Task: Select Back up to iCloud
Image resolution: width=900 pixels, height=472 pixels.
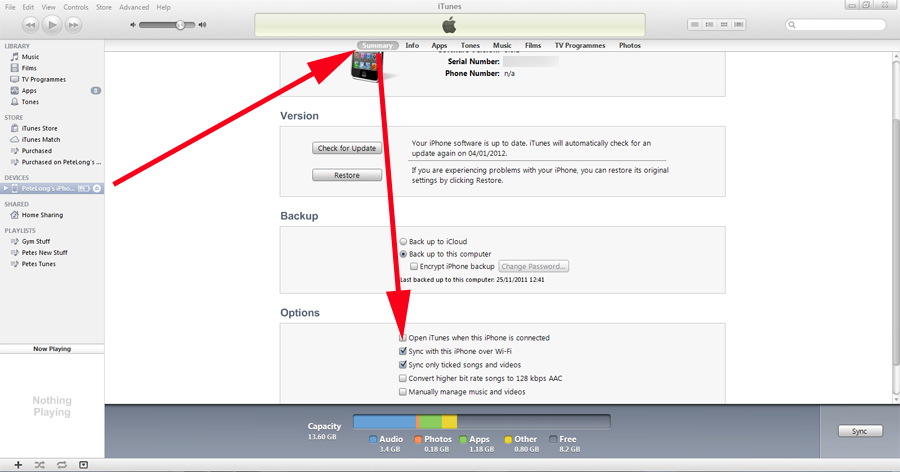Action: 404,242
